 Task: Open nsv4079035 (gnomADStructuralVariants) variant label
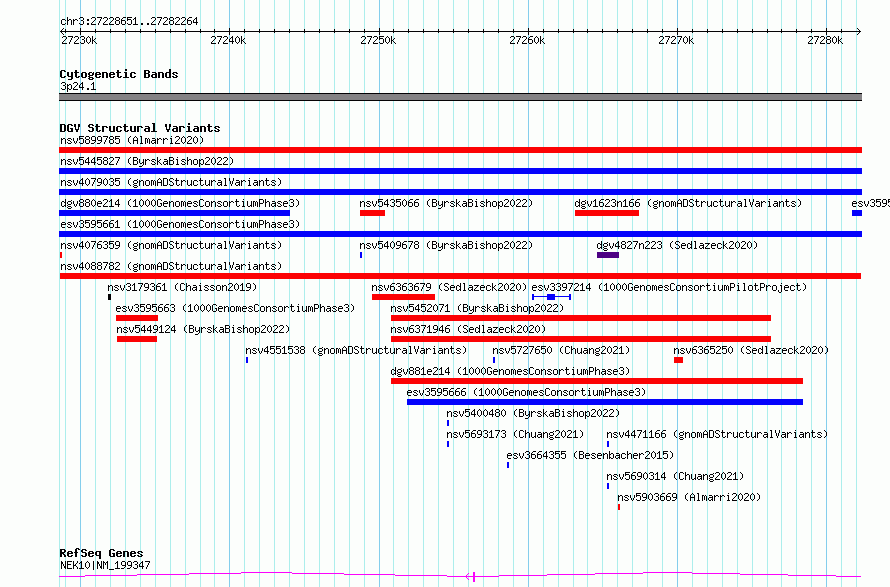pos(171,182)
